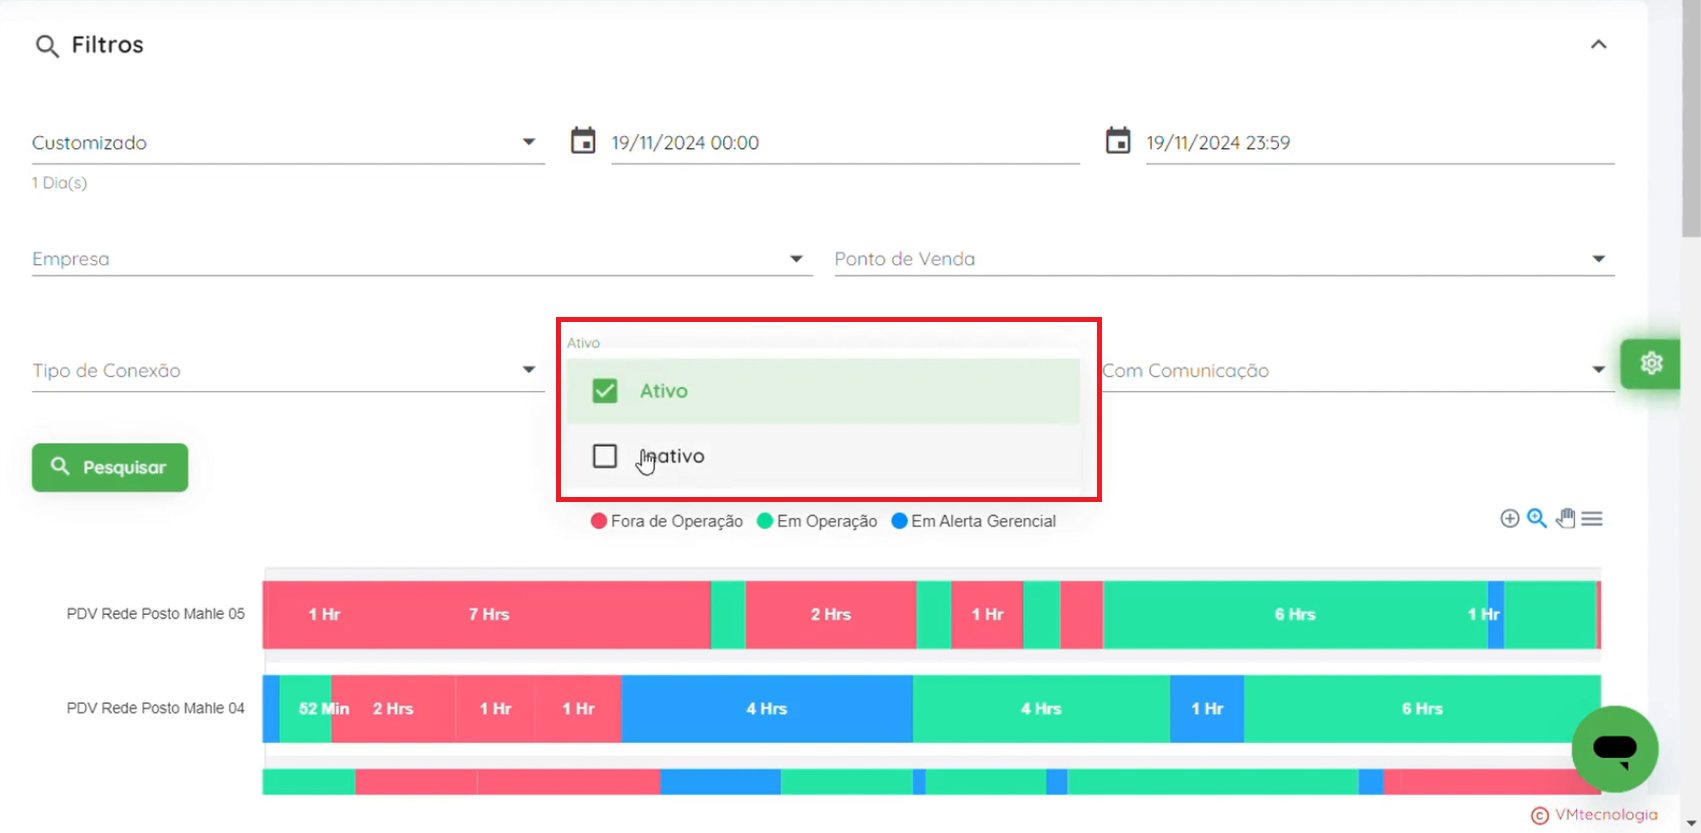Open the end date calendar icon

click(x=1118, y=141)
